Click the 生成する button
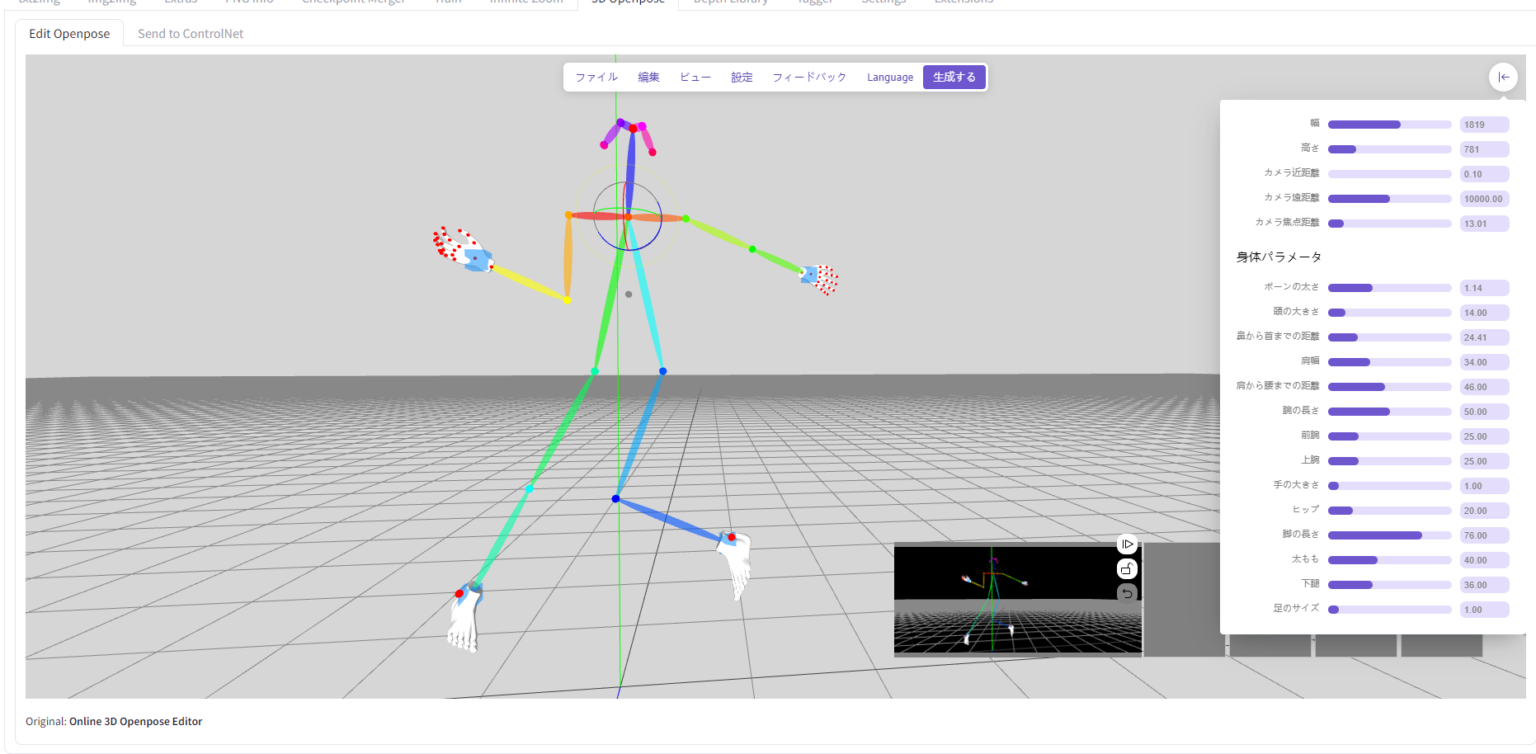 [954, 76]
